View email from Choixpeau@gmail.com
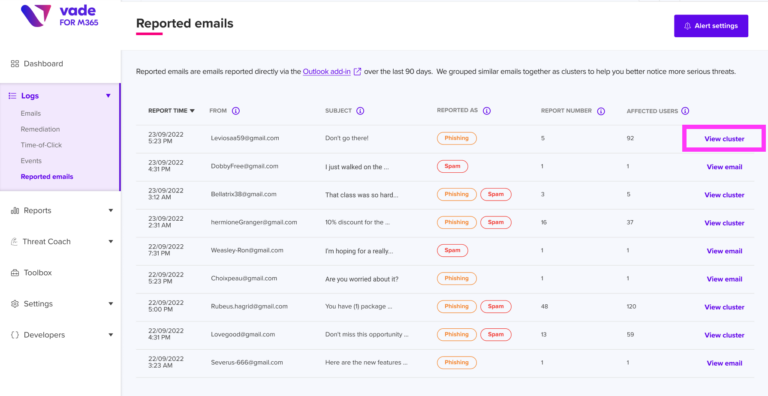Screen dimensions: 768x396 point(724,279)
